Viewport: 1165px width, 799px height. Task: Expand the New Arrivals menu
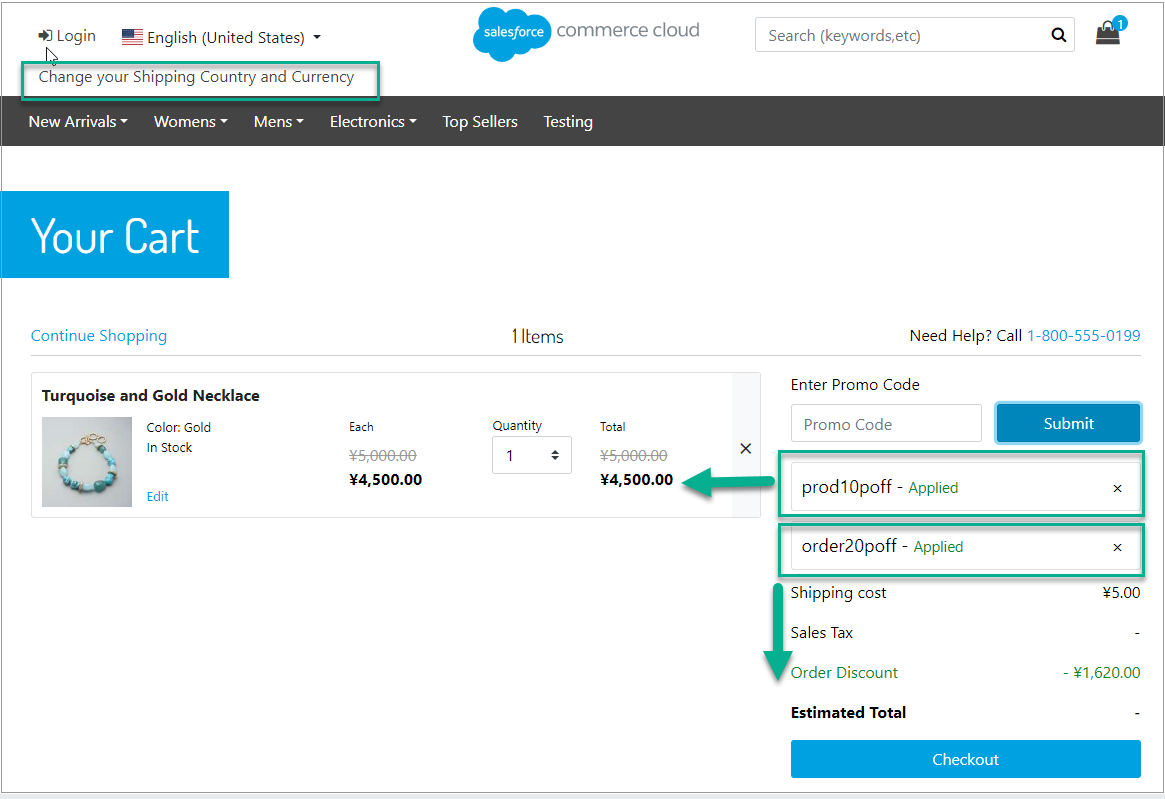[x=78, y=122]
